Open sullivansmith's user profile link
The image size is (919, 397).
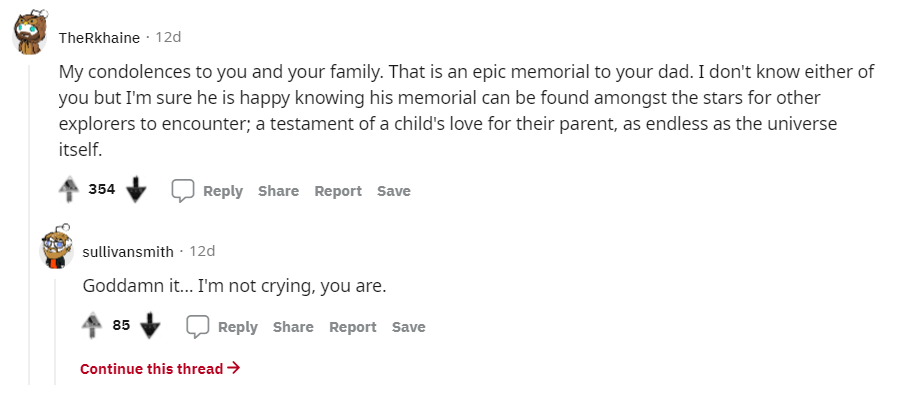pyautogui.click(x=128, y=252)
